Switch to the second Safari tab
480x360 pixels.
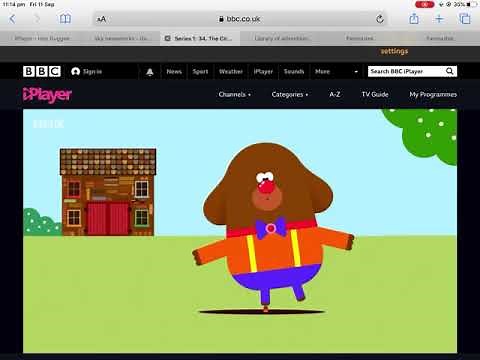(x=120, y=38)
